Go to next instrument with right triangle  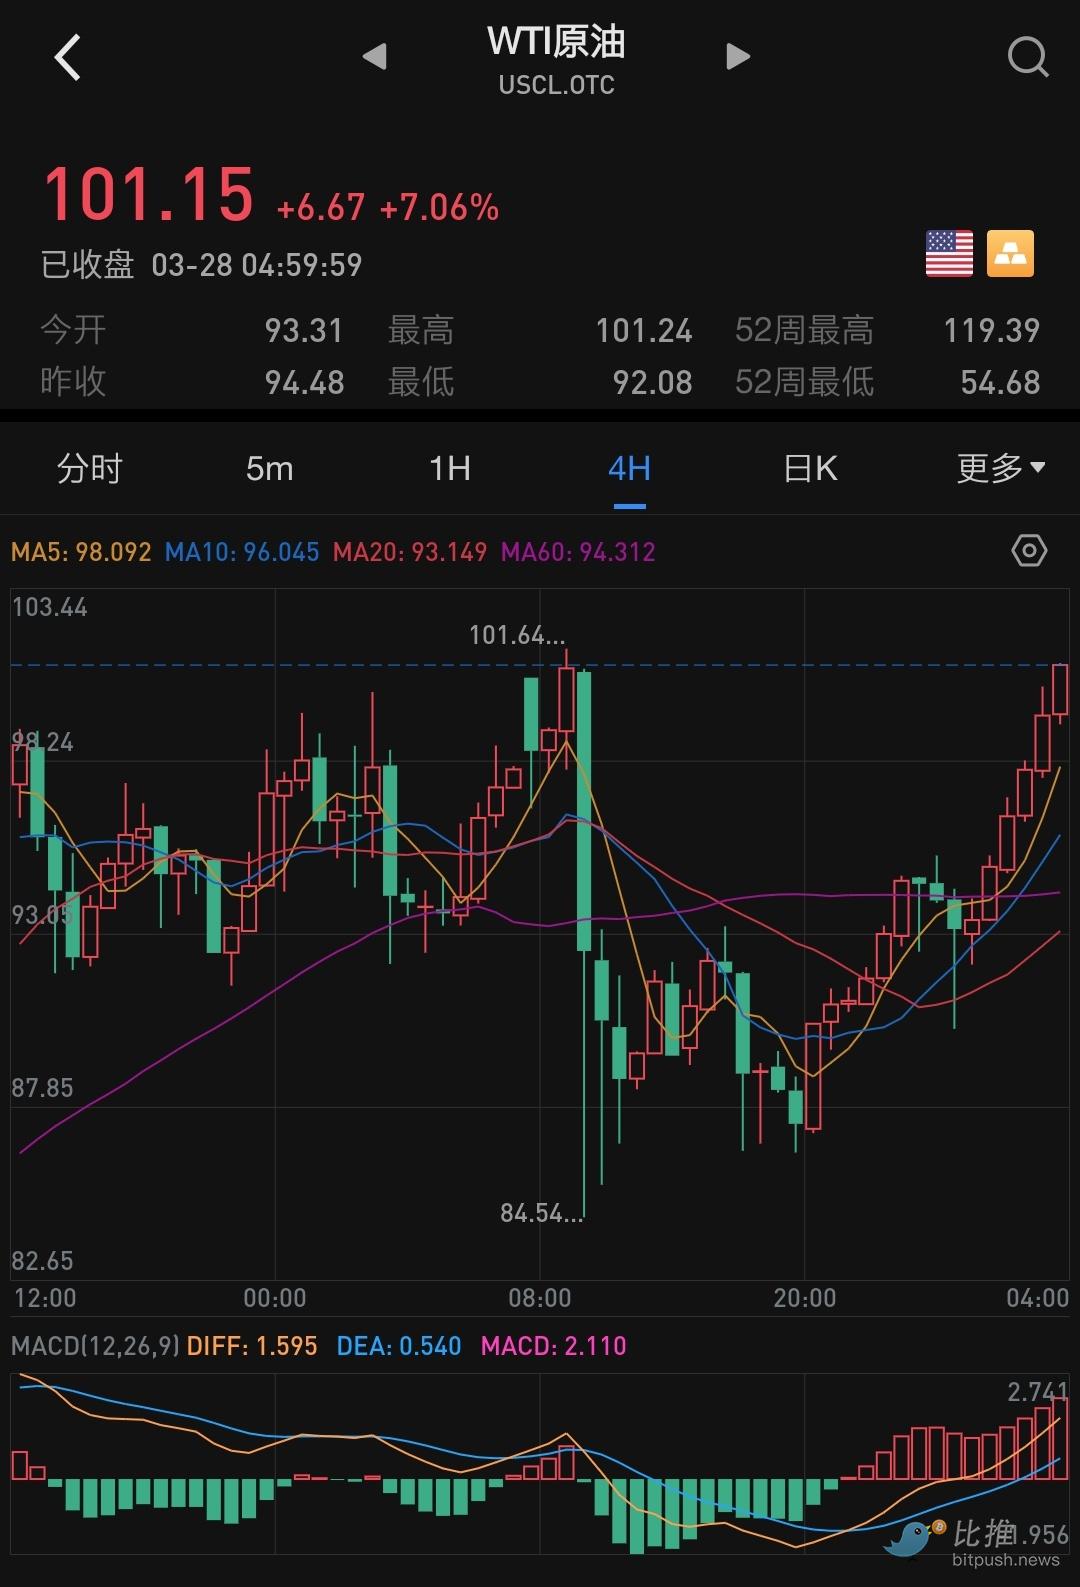pos(737,57)
